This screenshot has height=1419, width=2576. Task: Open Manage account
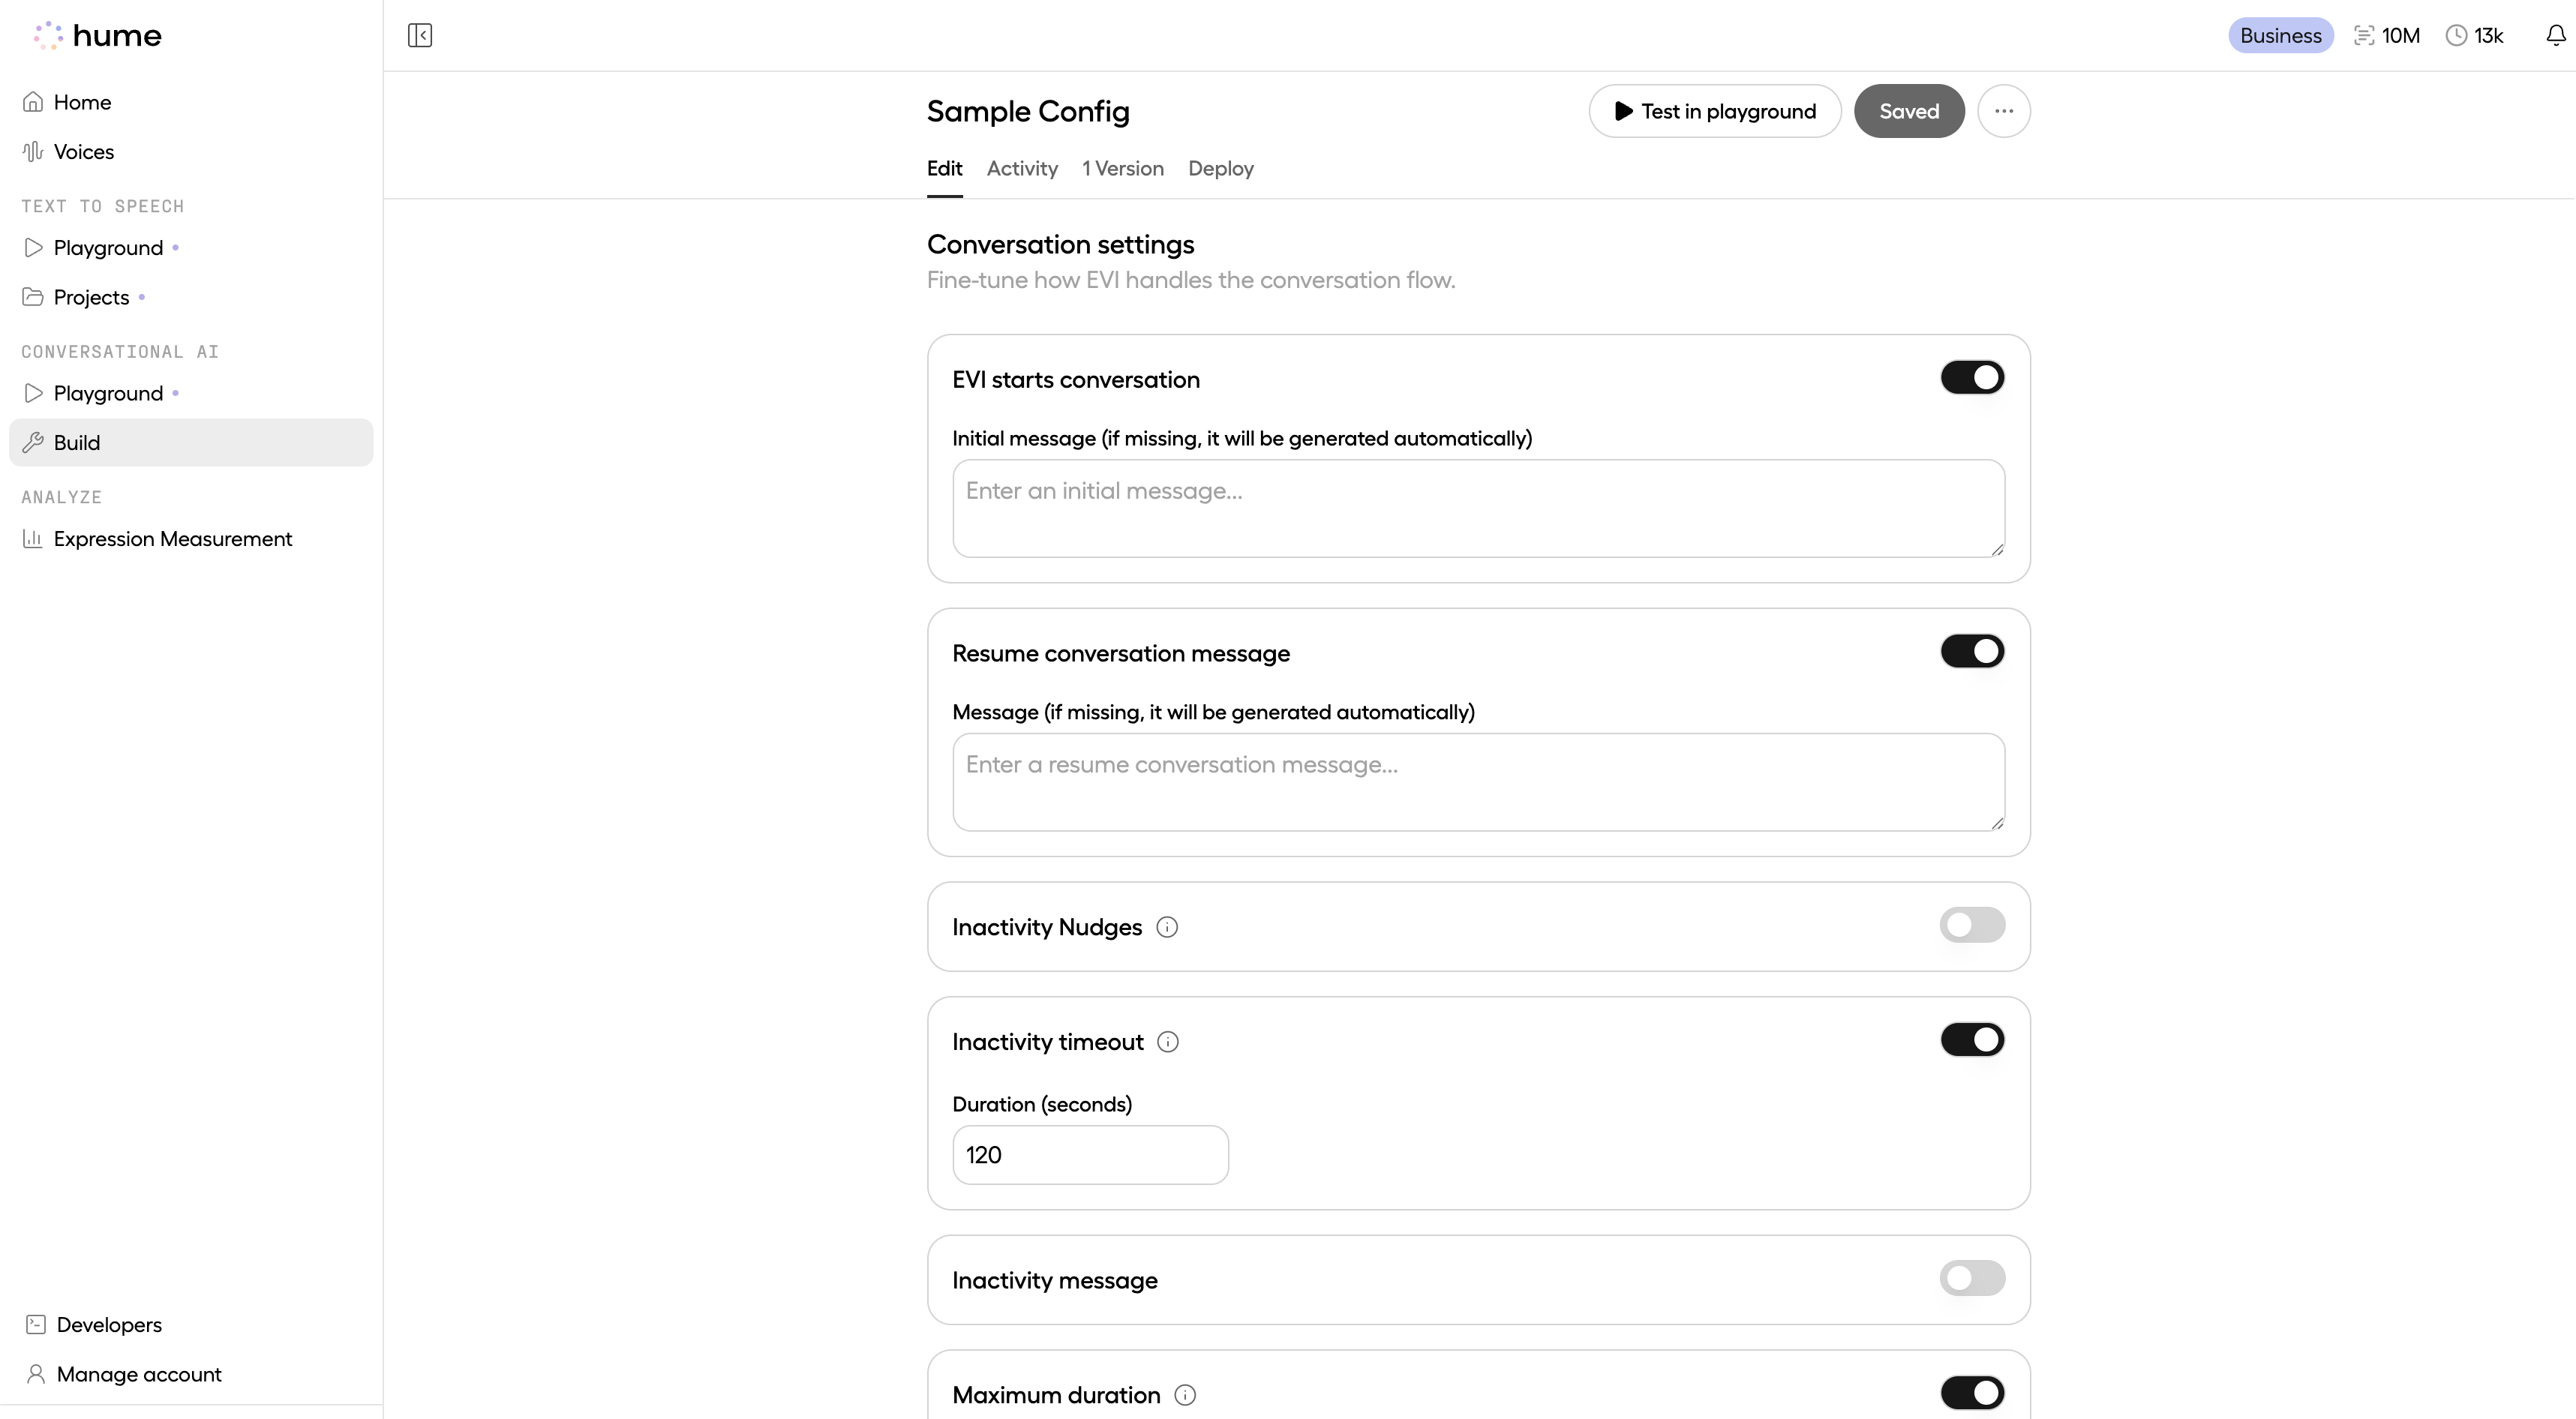click(x=138, y=1373)
